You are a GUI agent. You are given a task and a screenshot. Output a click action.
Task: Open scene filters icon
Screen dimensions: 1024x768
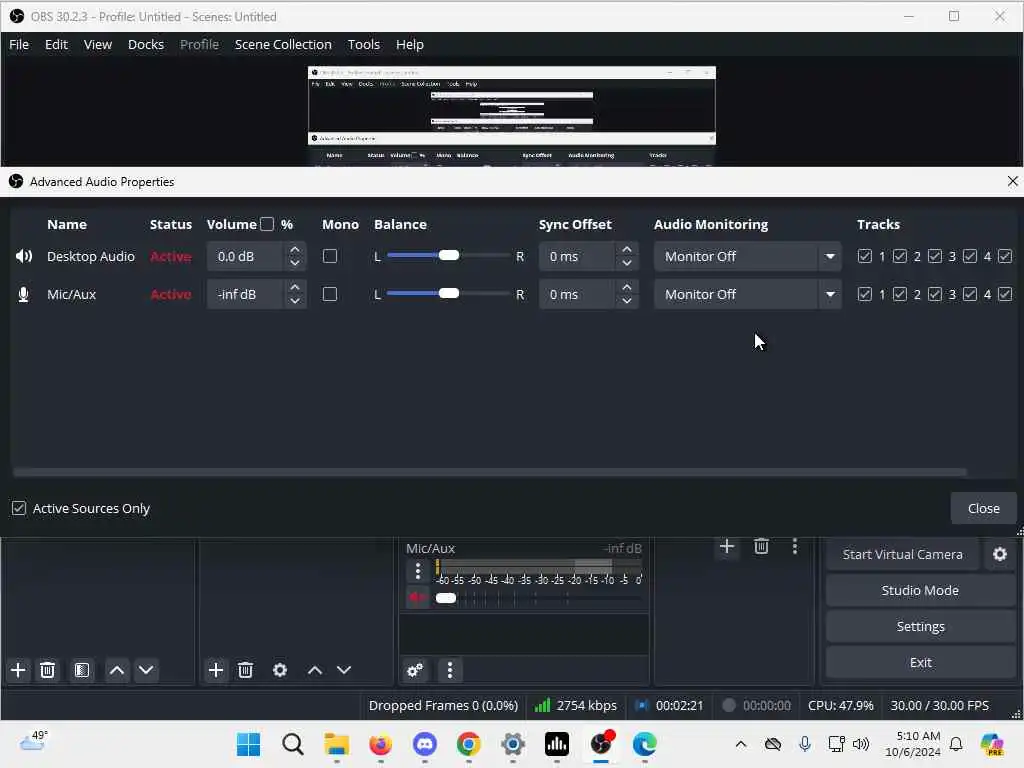[82, 670]
